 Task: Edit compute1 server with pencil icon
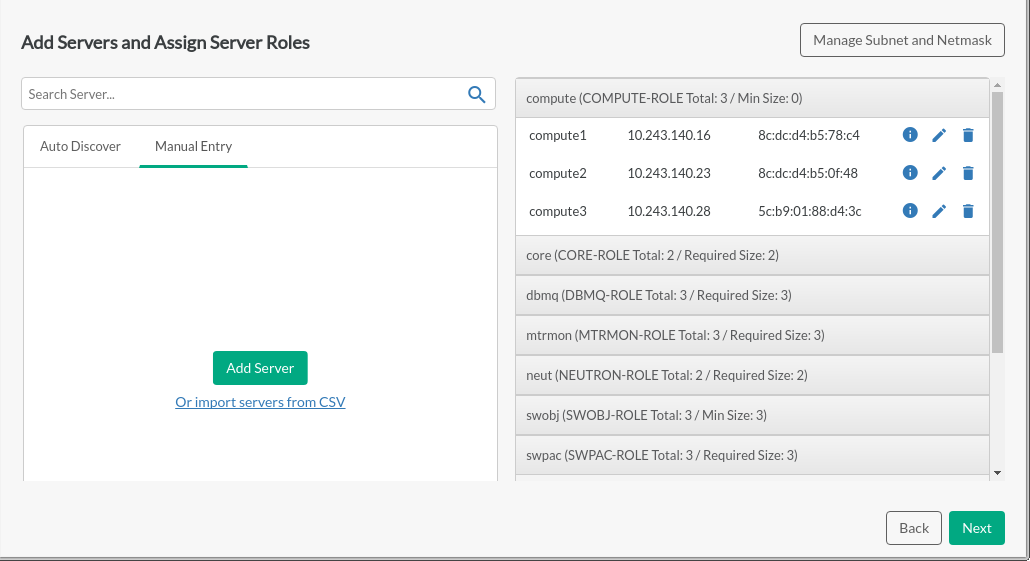tap(939, 135)
